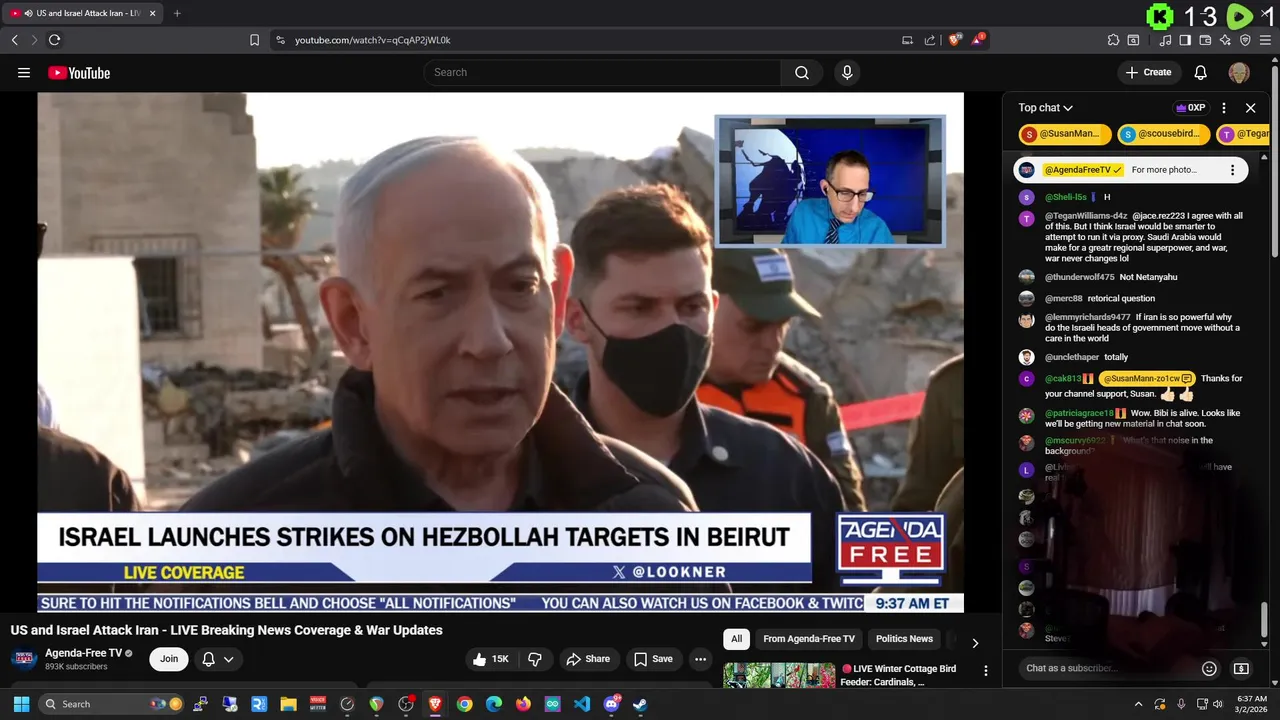Open the Windows Start menu
The height and width of the screenshot is (720, 1280).
tap(21, 704)
